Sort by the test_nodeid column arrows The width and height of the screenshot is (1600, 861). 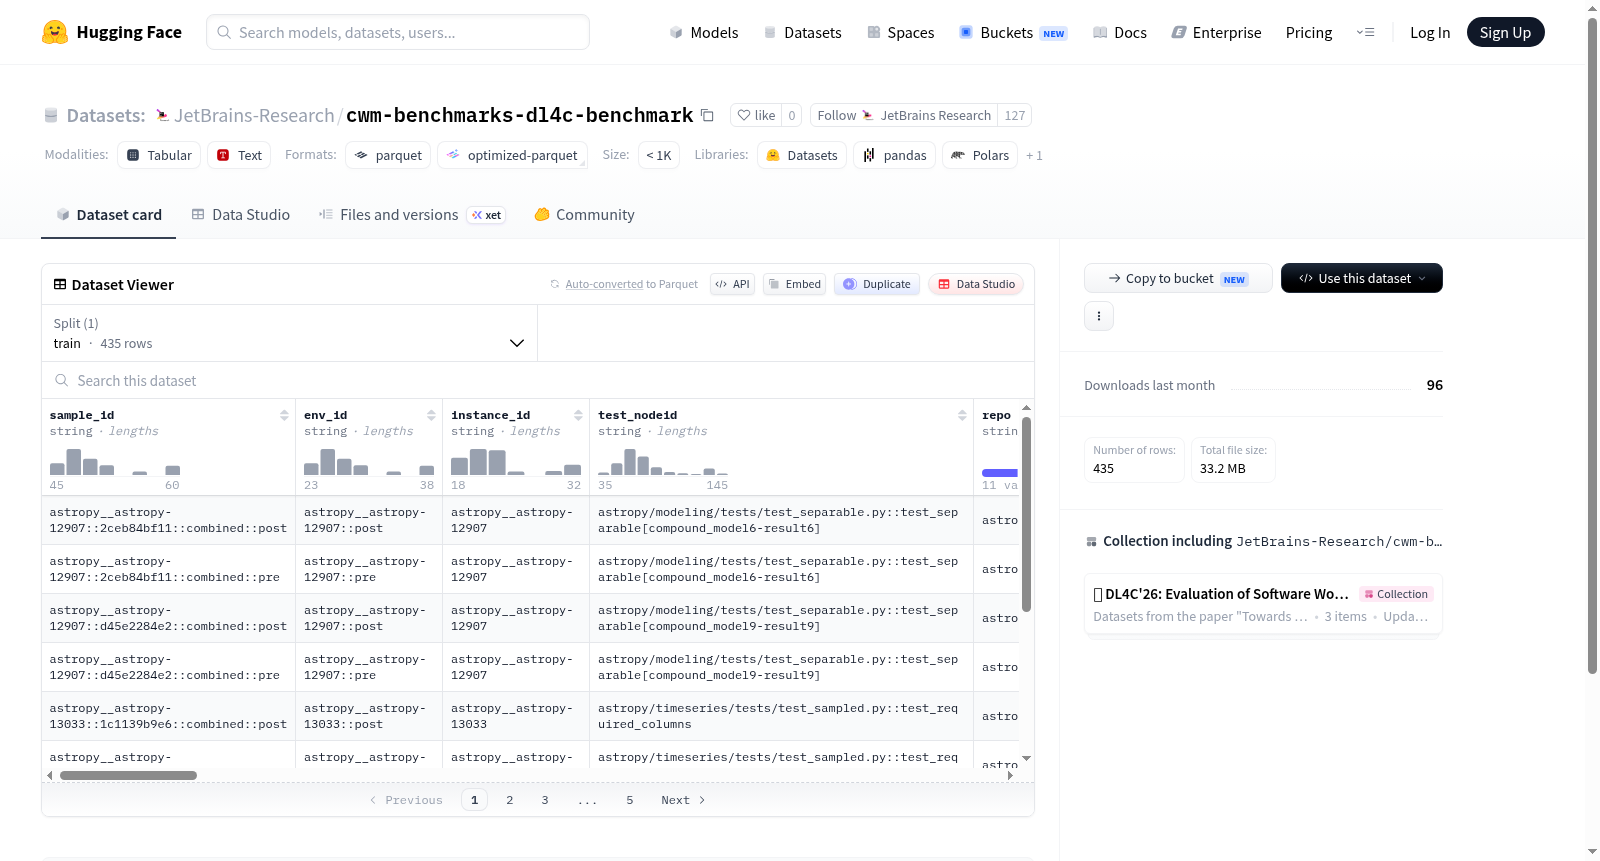962,415
